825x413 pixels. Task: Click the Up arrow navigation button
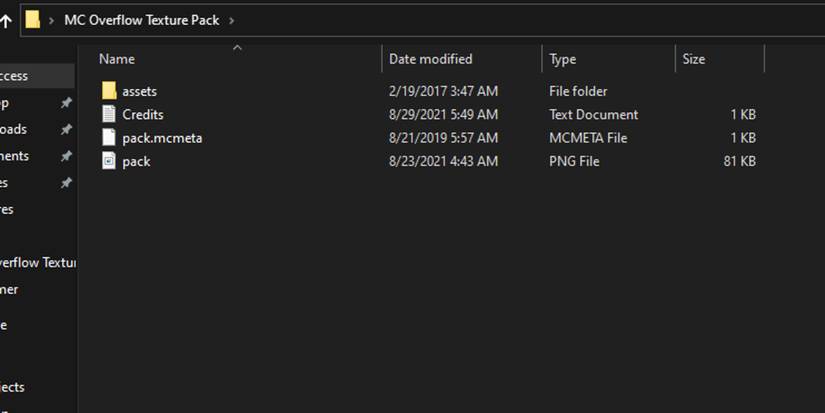coord(6,19)
